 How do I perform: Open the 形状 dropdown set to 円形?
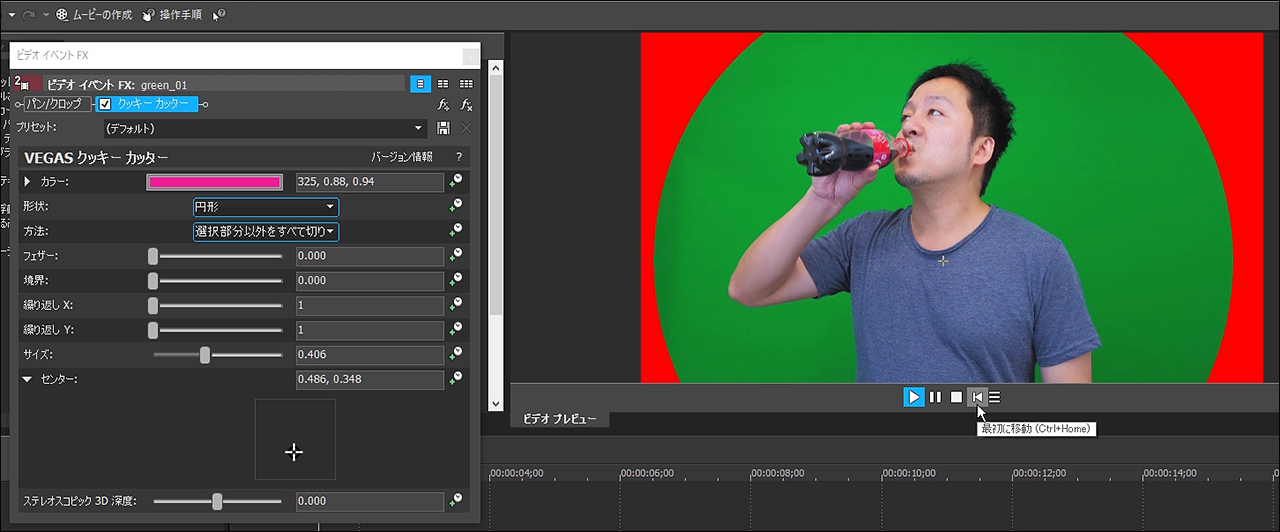(266, 207)
